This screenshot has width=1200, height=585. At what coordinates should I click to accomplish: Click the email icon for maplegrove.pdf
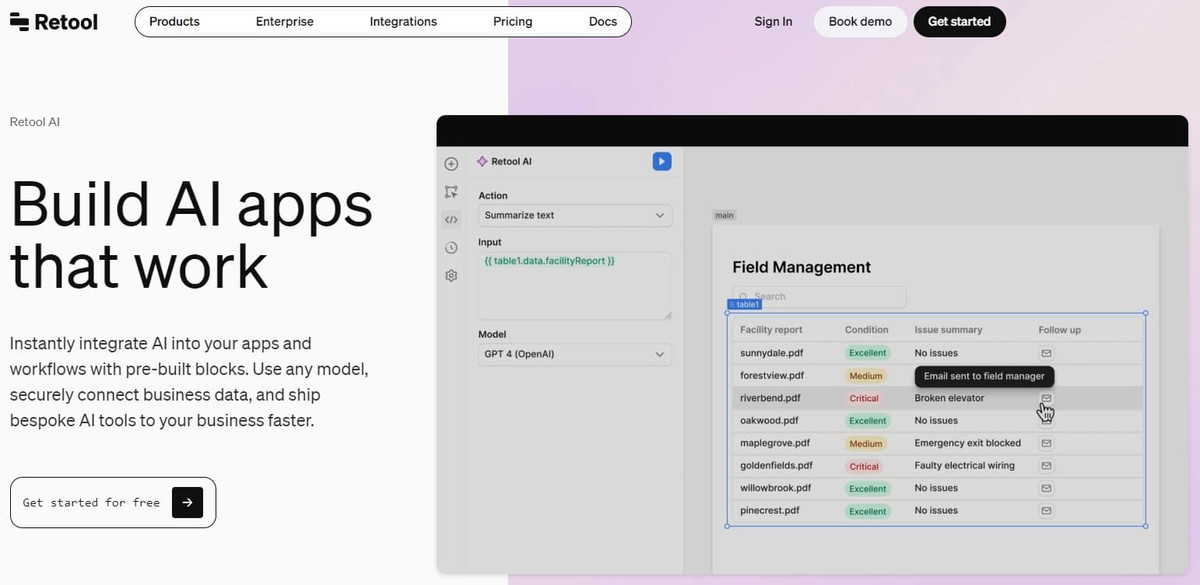[1046, 443]
